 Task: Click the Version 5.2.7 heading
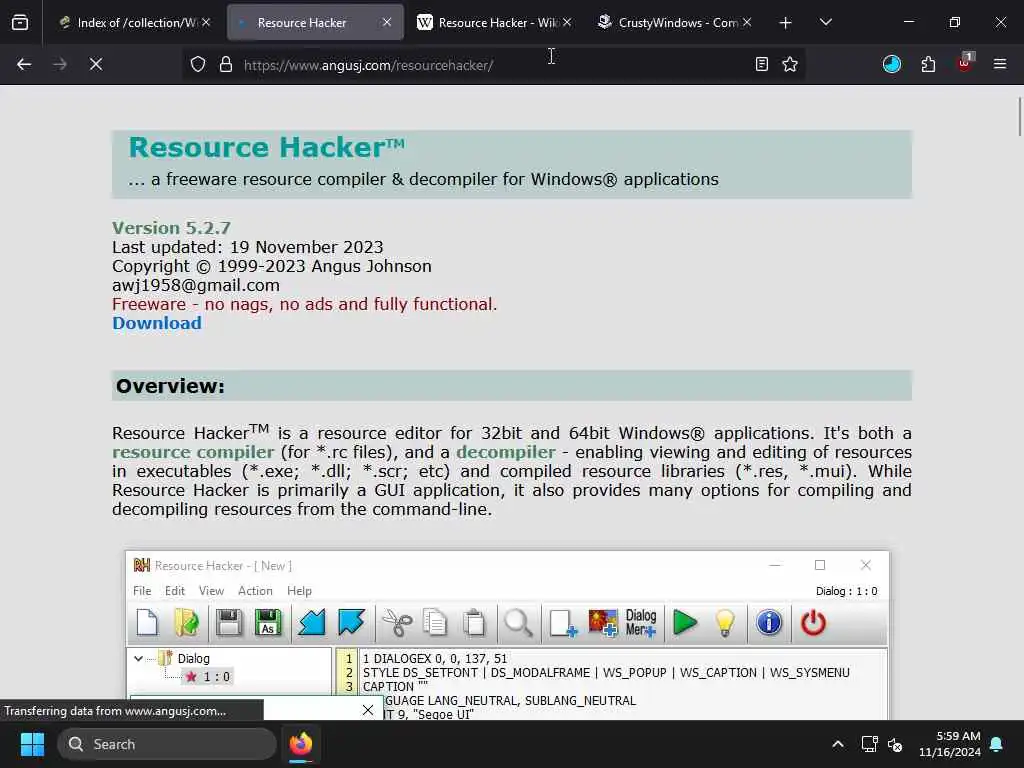171,228
